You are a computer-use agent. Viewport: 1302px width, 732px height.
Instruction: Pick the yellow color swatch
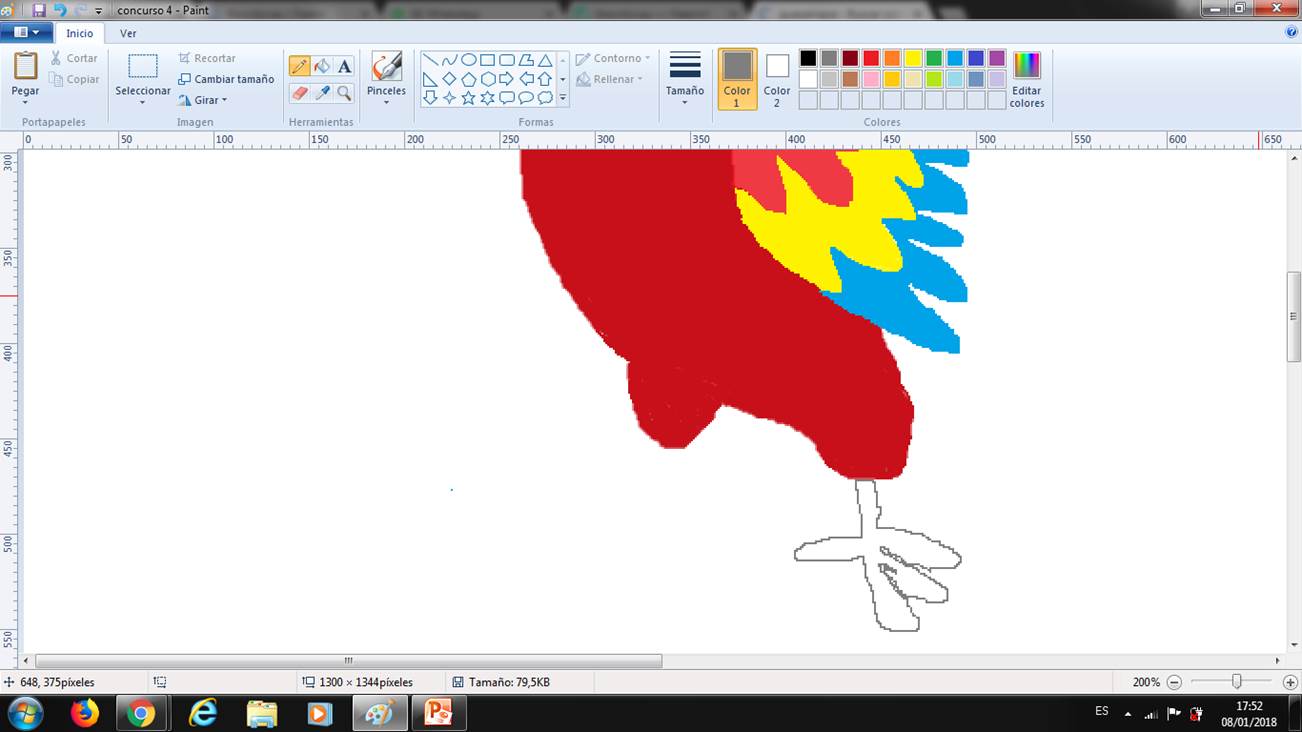[x=913, y=58]
